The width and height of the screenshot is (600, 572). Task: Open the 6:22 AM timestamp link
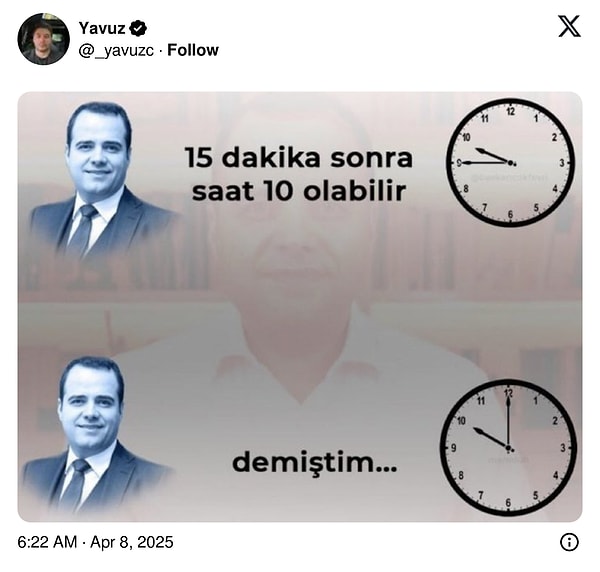click(x=95, y=542)
